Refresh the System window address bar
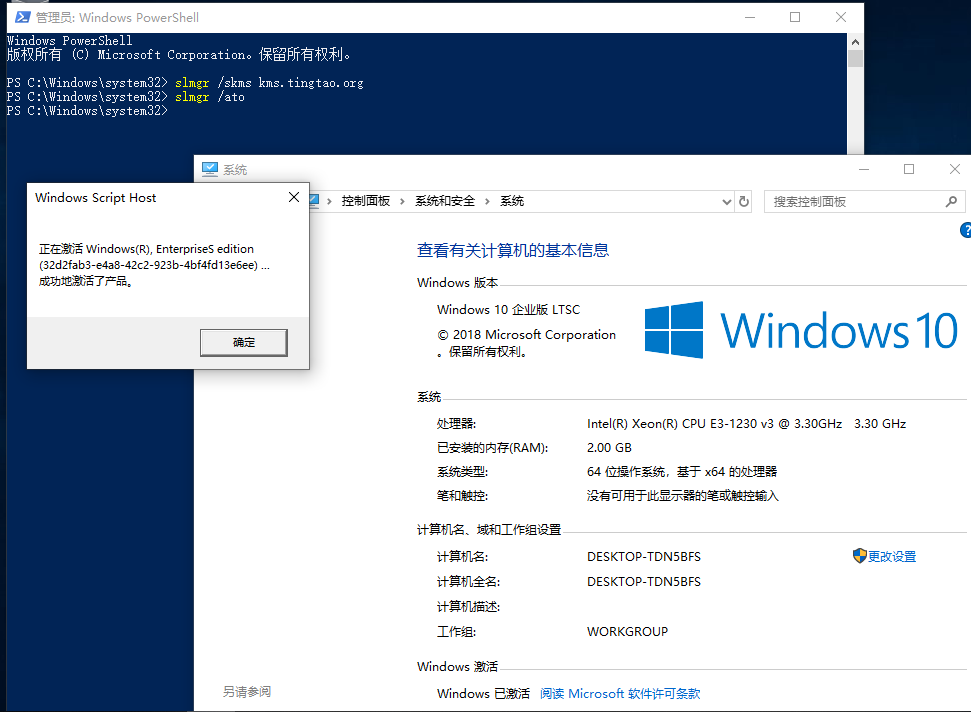Viewport: 971px width, 712px height. [744, 201]
